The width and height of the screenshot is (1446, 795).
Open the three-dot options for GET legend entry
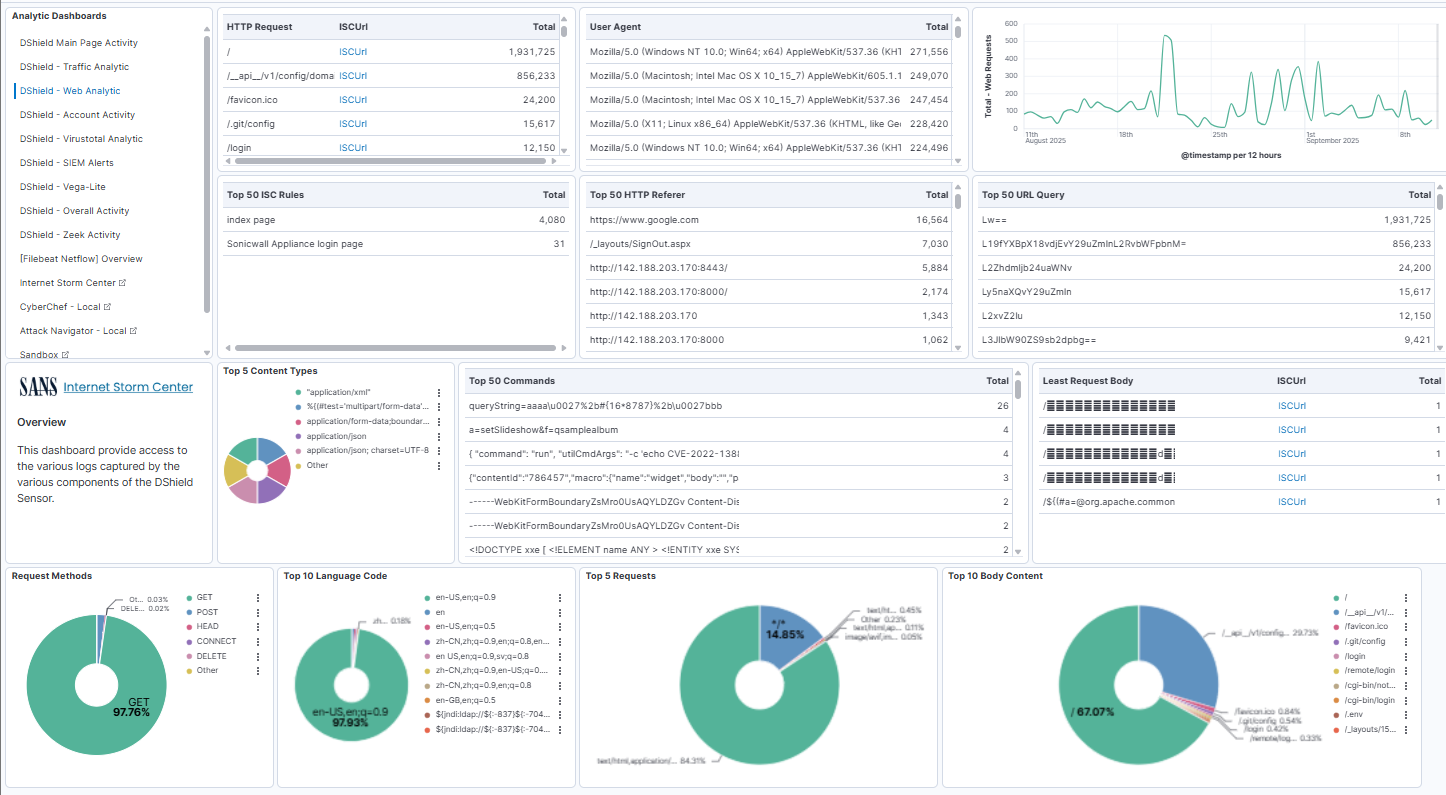pyautogui.click(x=258, y=598)
